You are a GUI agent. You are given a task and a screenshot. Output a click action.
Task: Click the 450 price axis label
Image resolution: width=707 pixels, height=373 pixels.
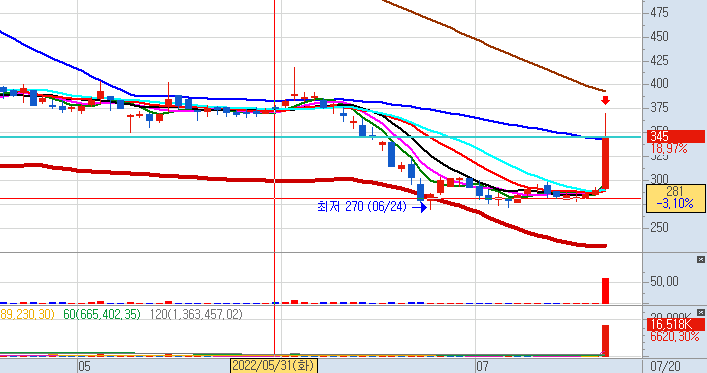coord(659,37)
